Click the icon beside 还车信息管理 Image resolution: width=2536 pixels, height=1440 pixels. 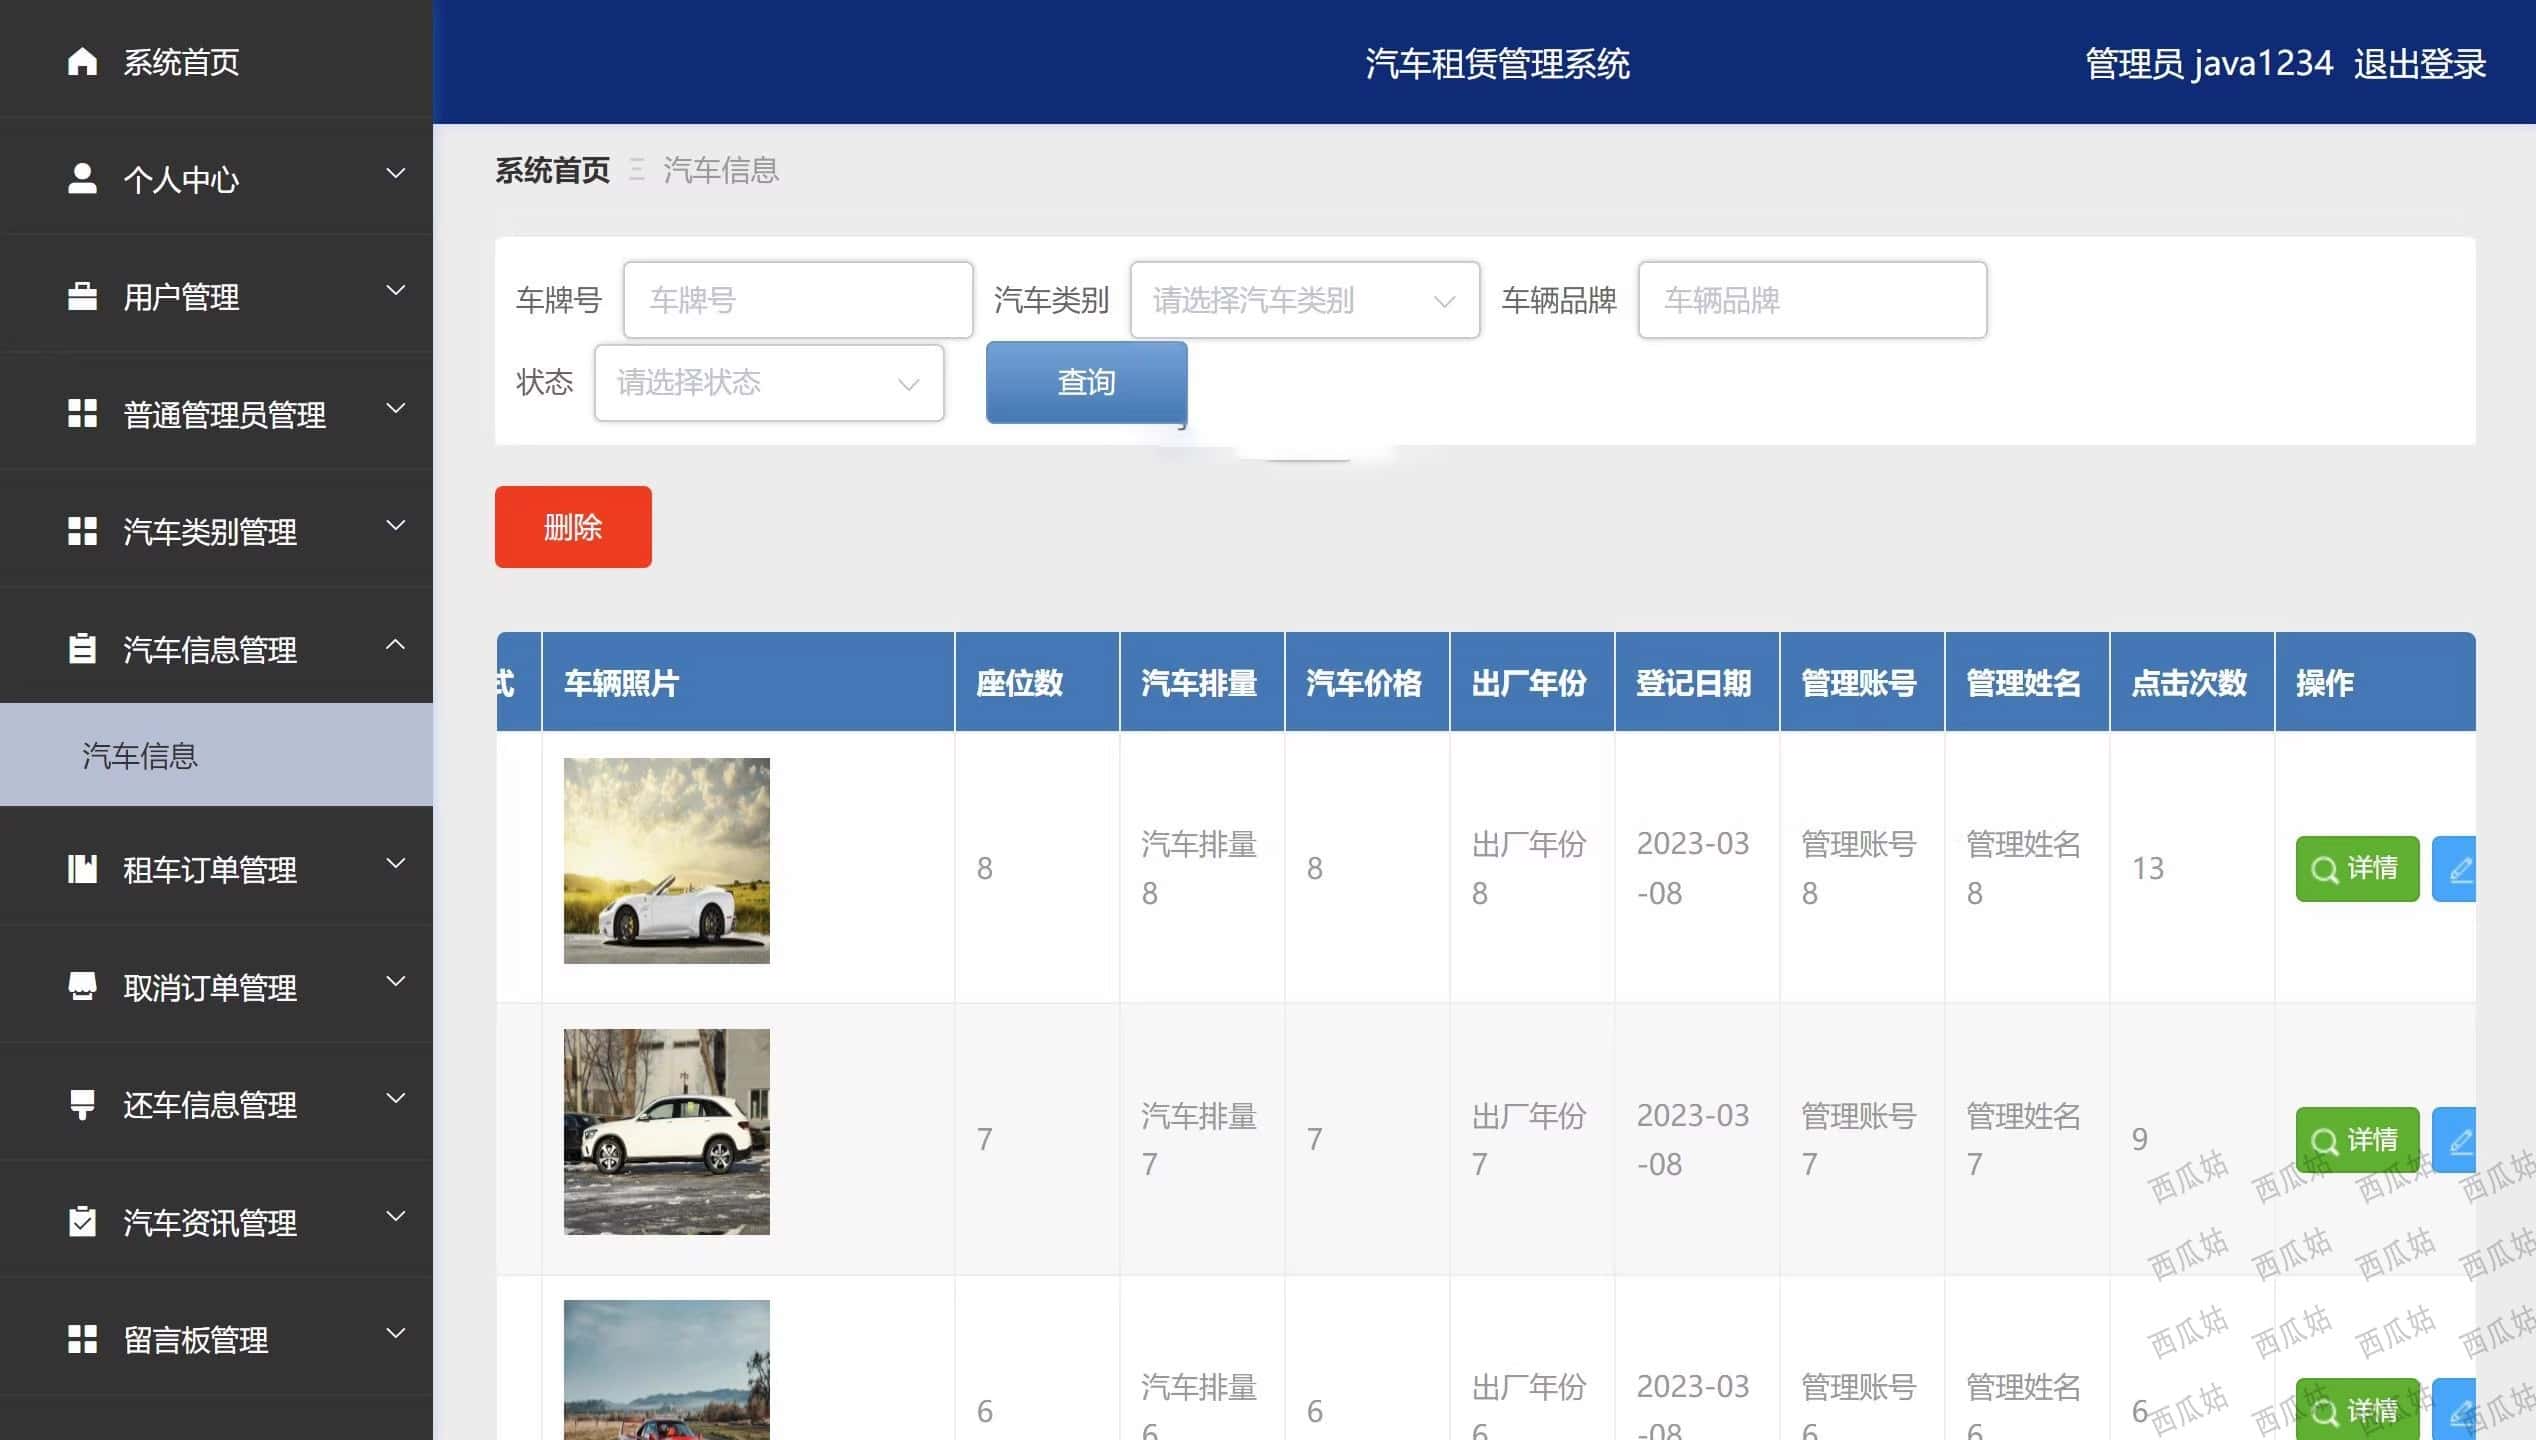(82, 1104)
